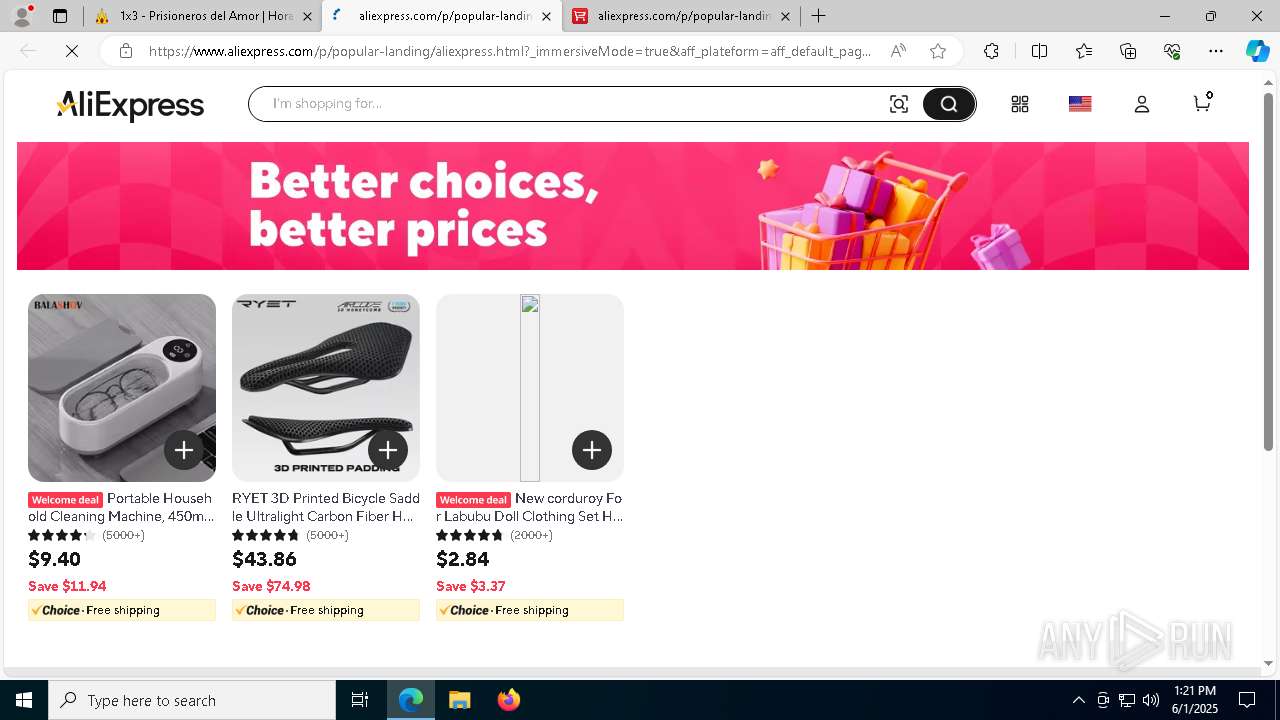Viewport: 1280px width, 720px height.
Task: Show hidden system tray icons
Action: (x=1078, y=700)
